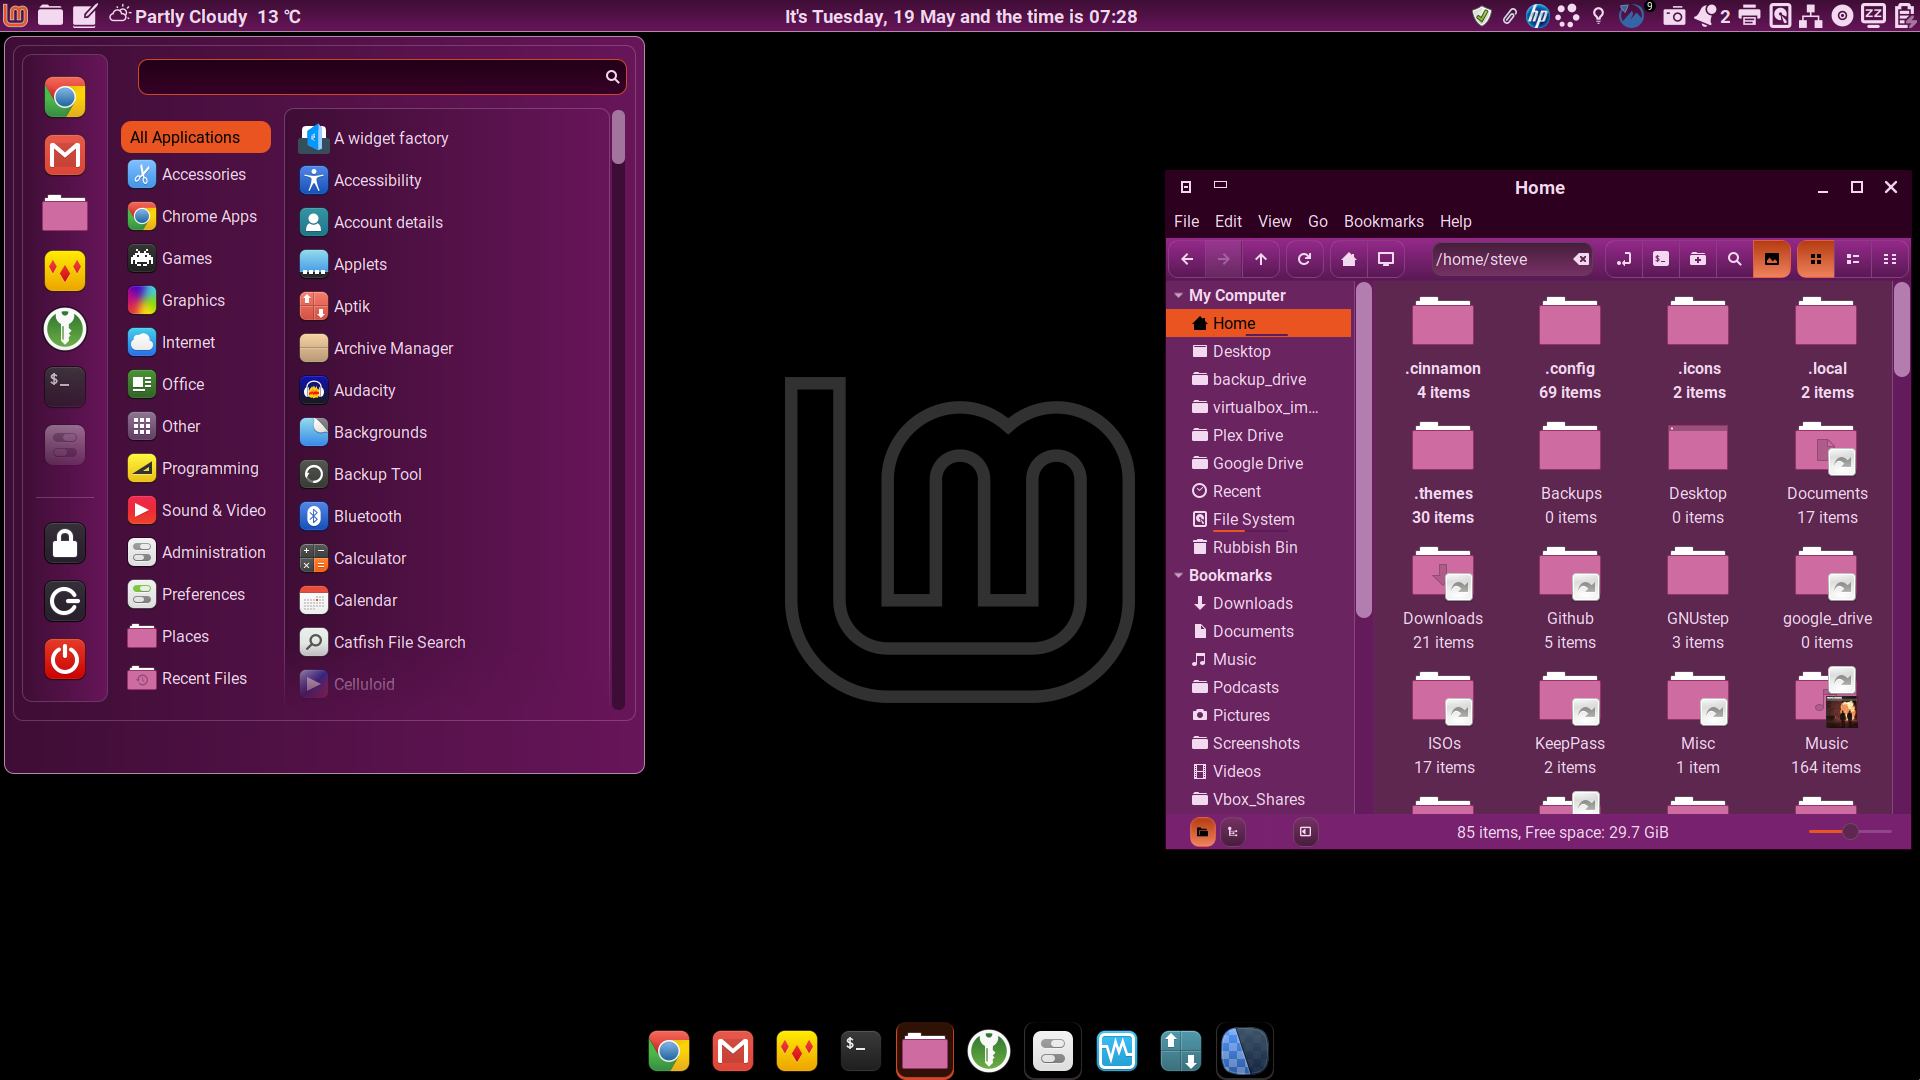Toggle thumbnail preview button
1920x1080 pixels.
(x=1772, y=259)
